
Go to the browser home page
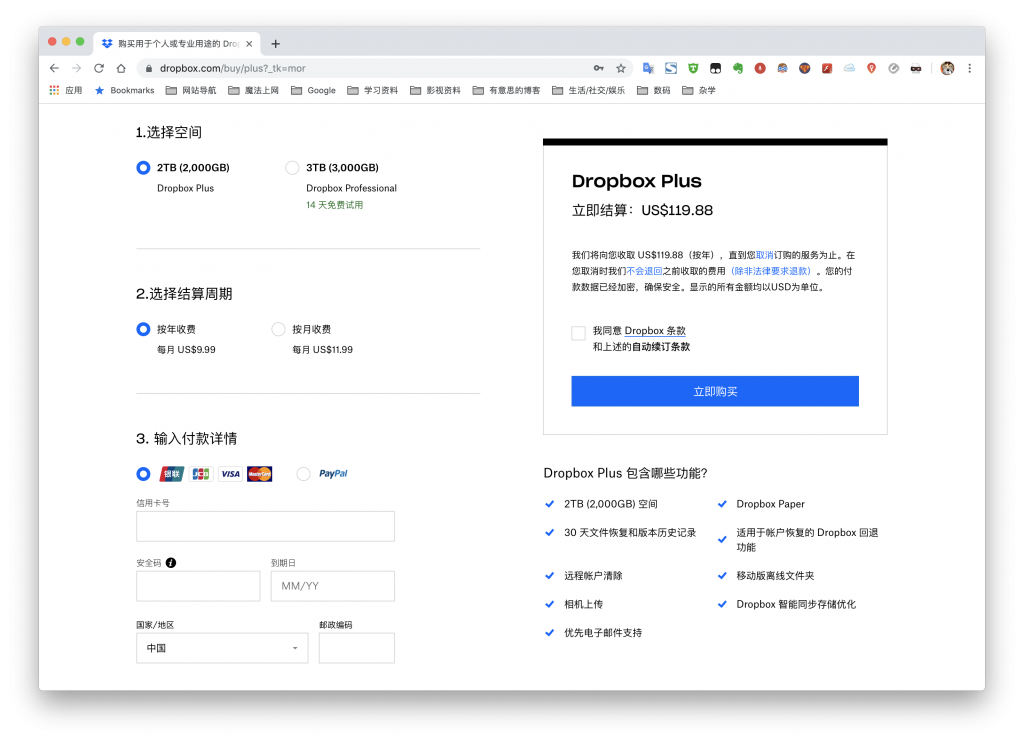pyautogui.click(x=121, y=68)
